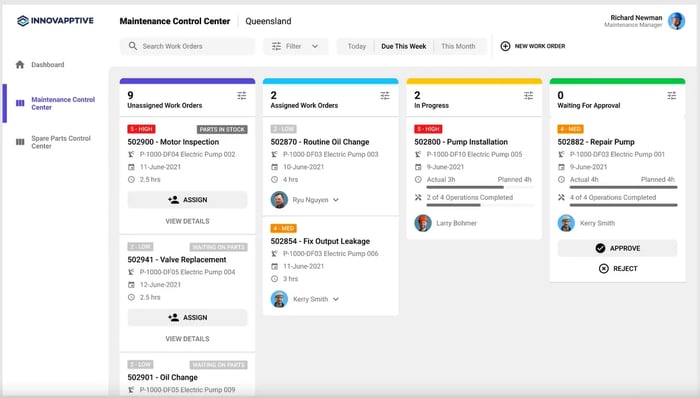Screen dimensions: 700x398
Task: Open Richard Newman profile avatar
Action: pos(676,21)
